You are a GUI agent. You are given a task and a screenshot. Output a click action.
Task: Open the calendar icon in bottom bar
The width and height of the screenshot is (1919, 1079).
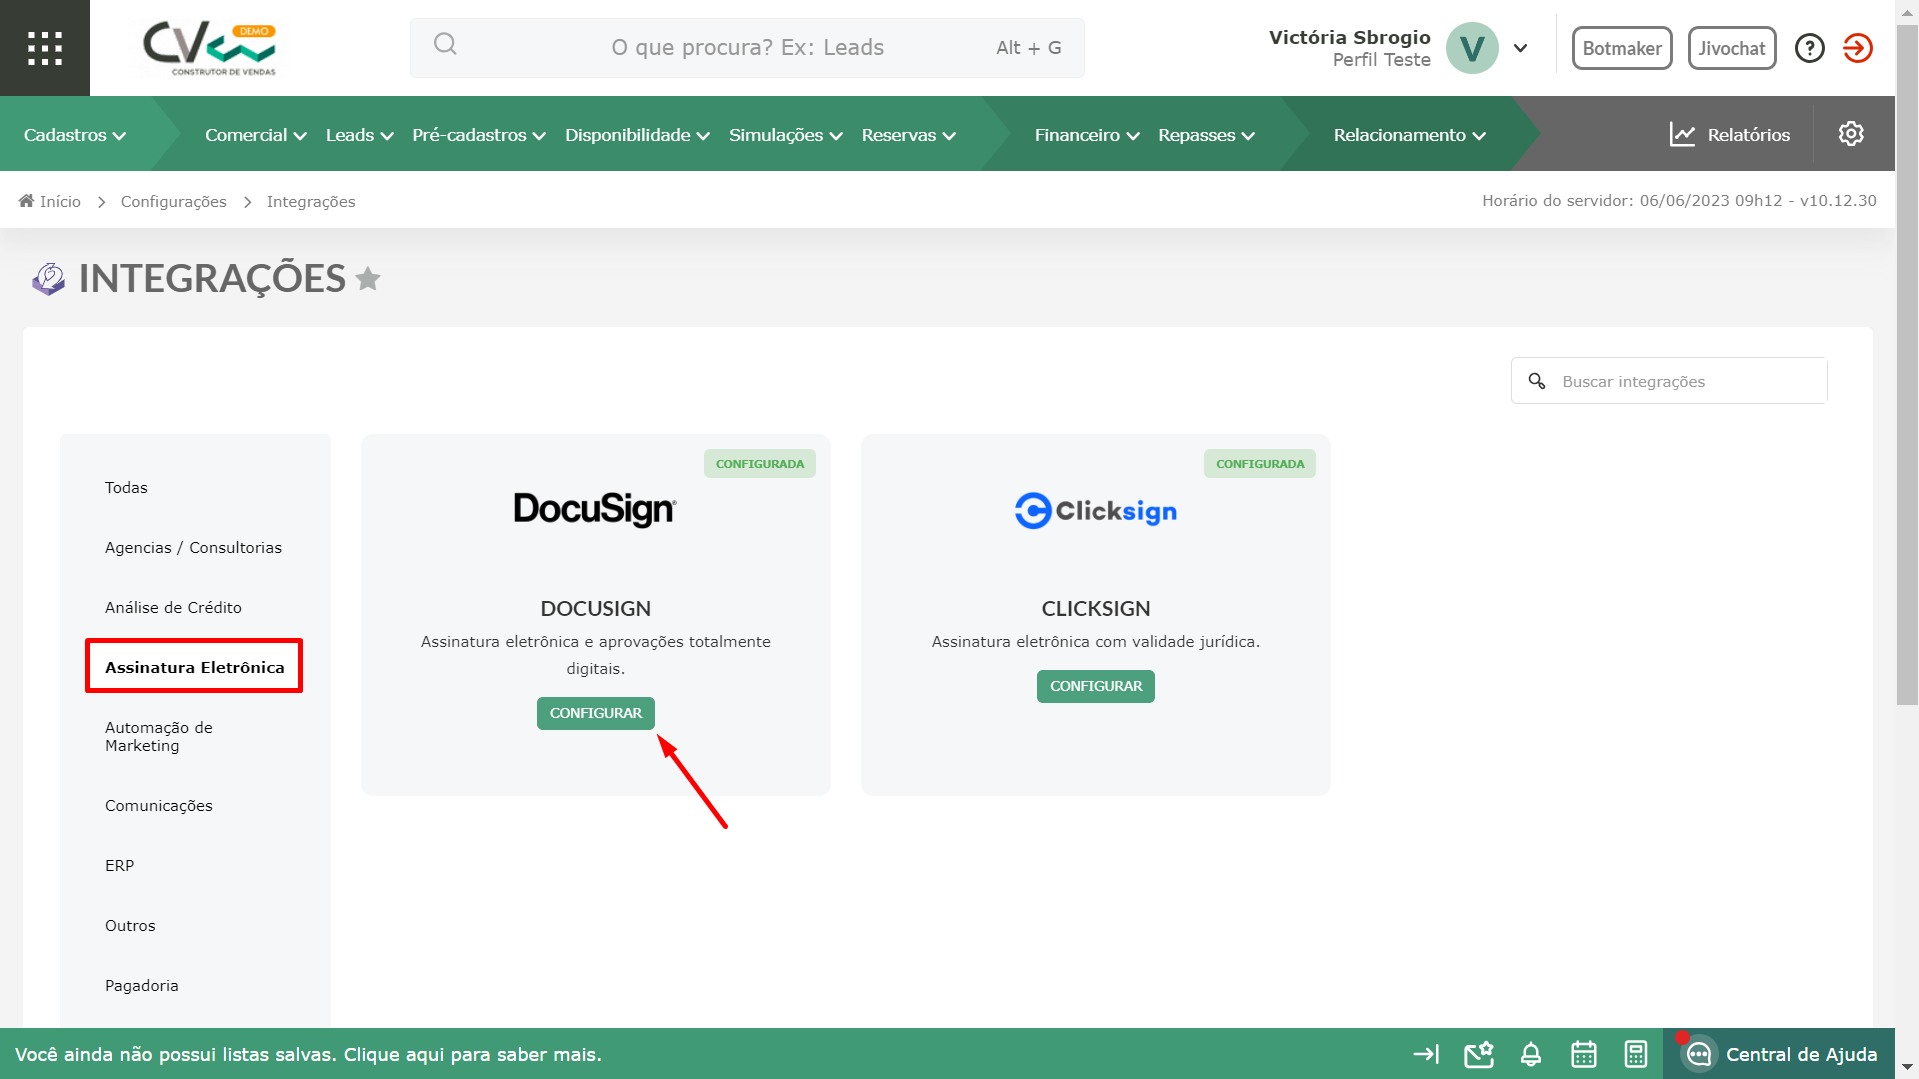click(1584, 1054)
